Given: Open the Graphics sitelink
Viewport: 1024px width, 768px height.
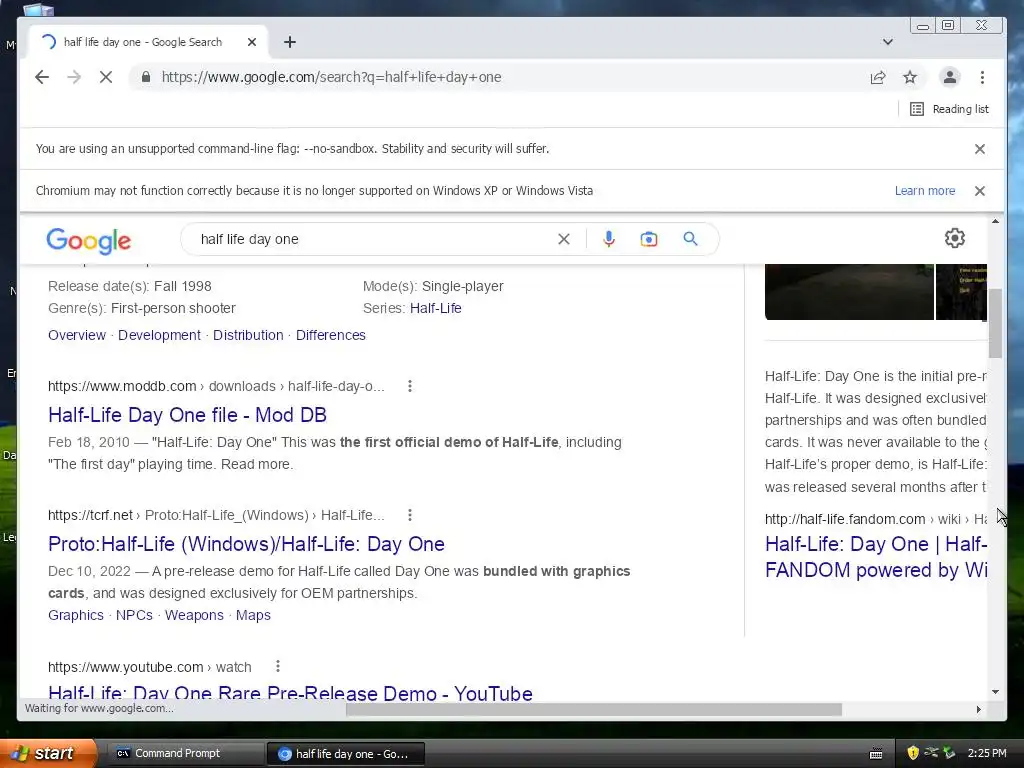Looking at the screenshot, I should (x=76, y=615).
